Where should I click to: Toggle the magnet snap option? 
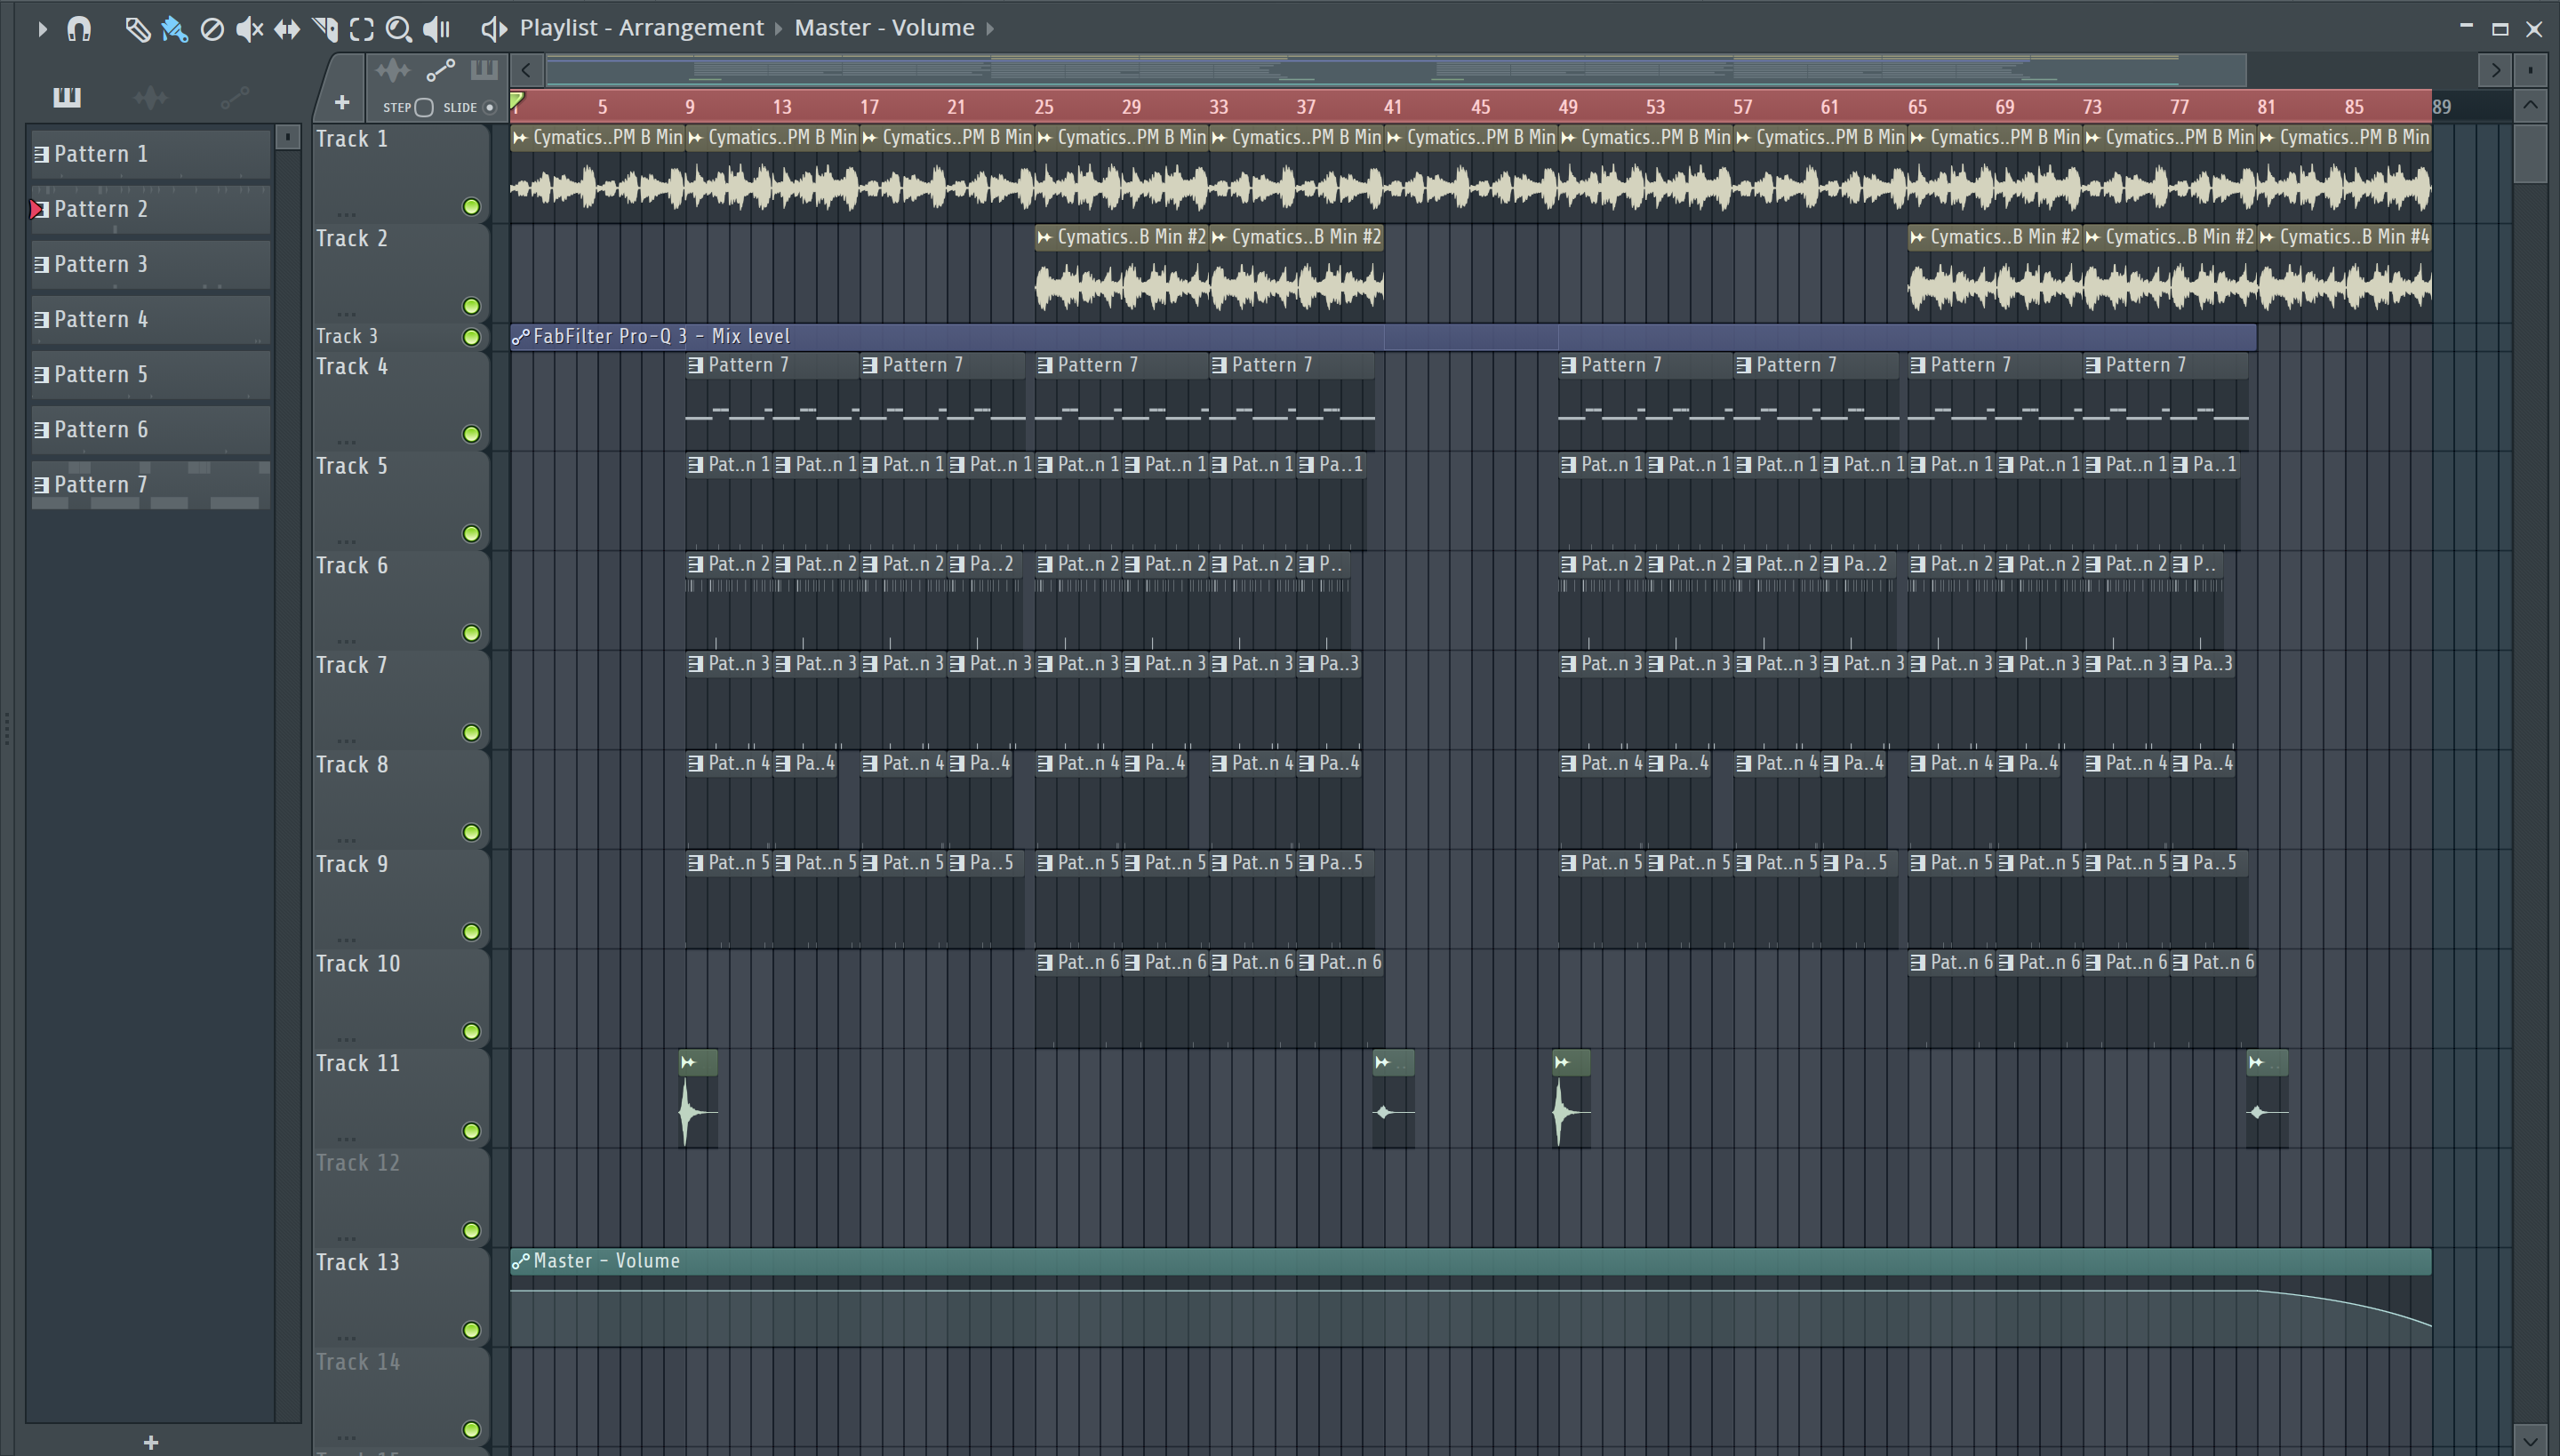coord(79,29)
